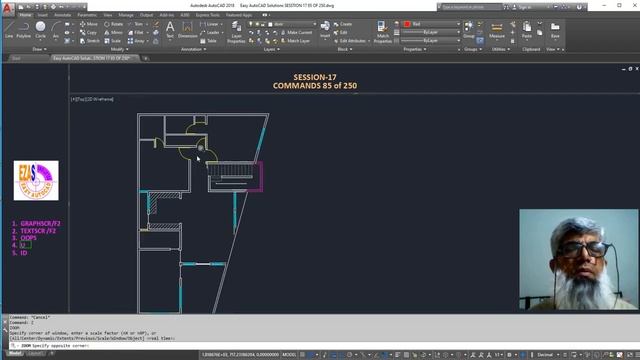
Task: Select the Text tool
Action: [170, 30]
